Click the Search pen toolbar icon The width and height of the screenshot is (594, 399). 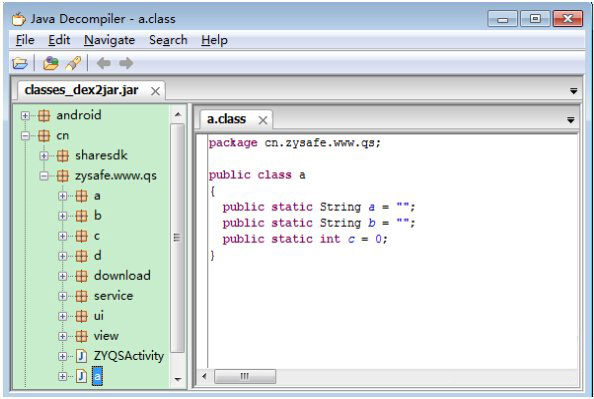pyautogui.click(x=73, y=63)
